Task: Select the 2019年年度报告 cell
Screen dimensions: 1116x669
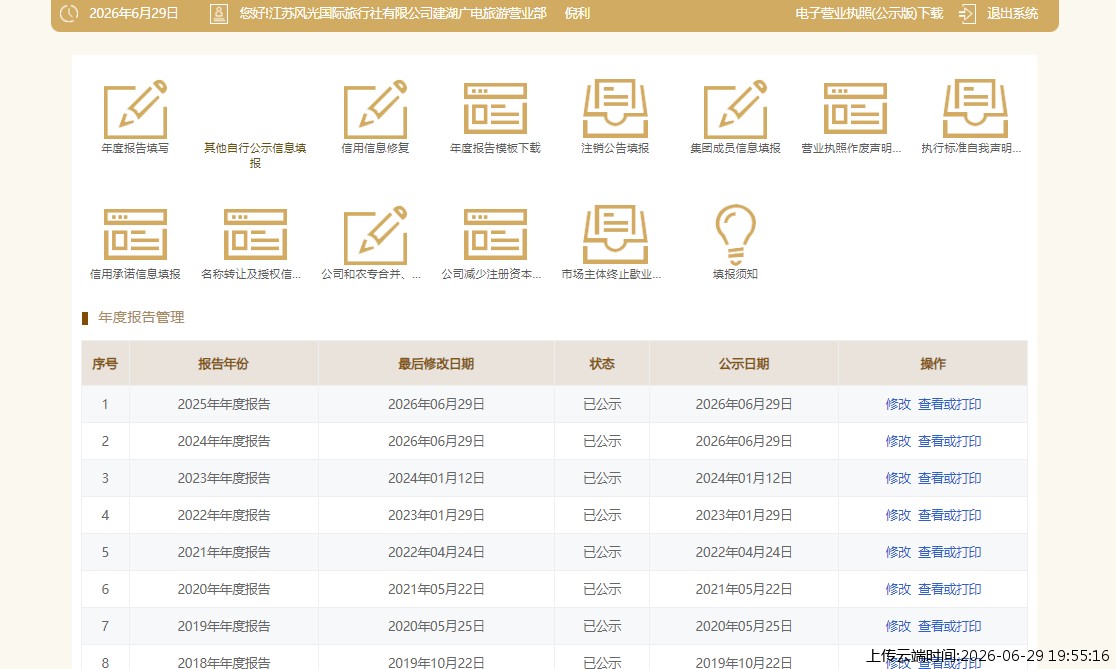Action: [223, 626]
